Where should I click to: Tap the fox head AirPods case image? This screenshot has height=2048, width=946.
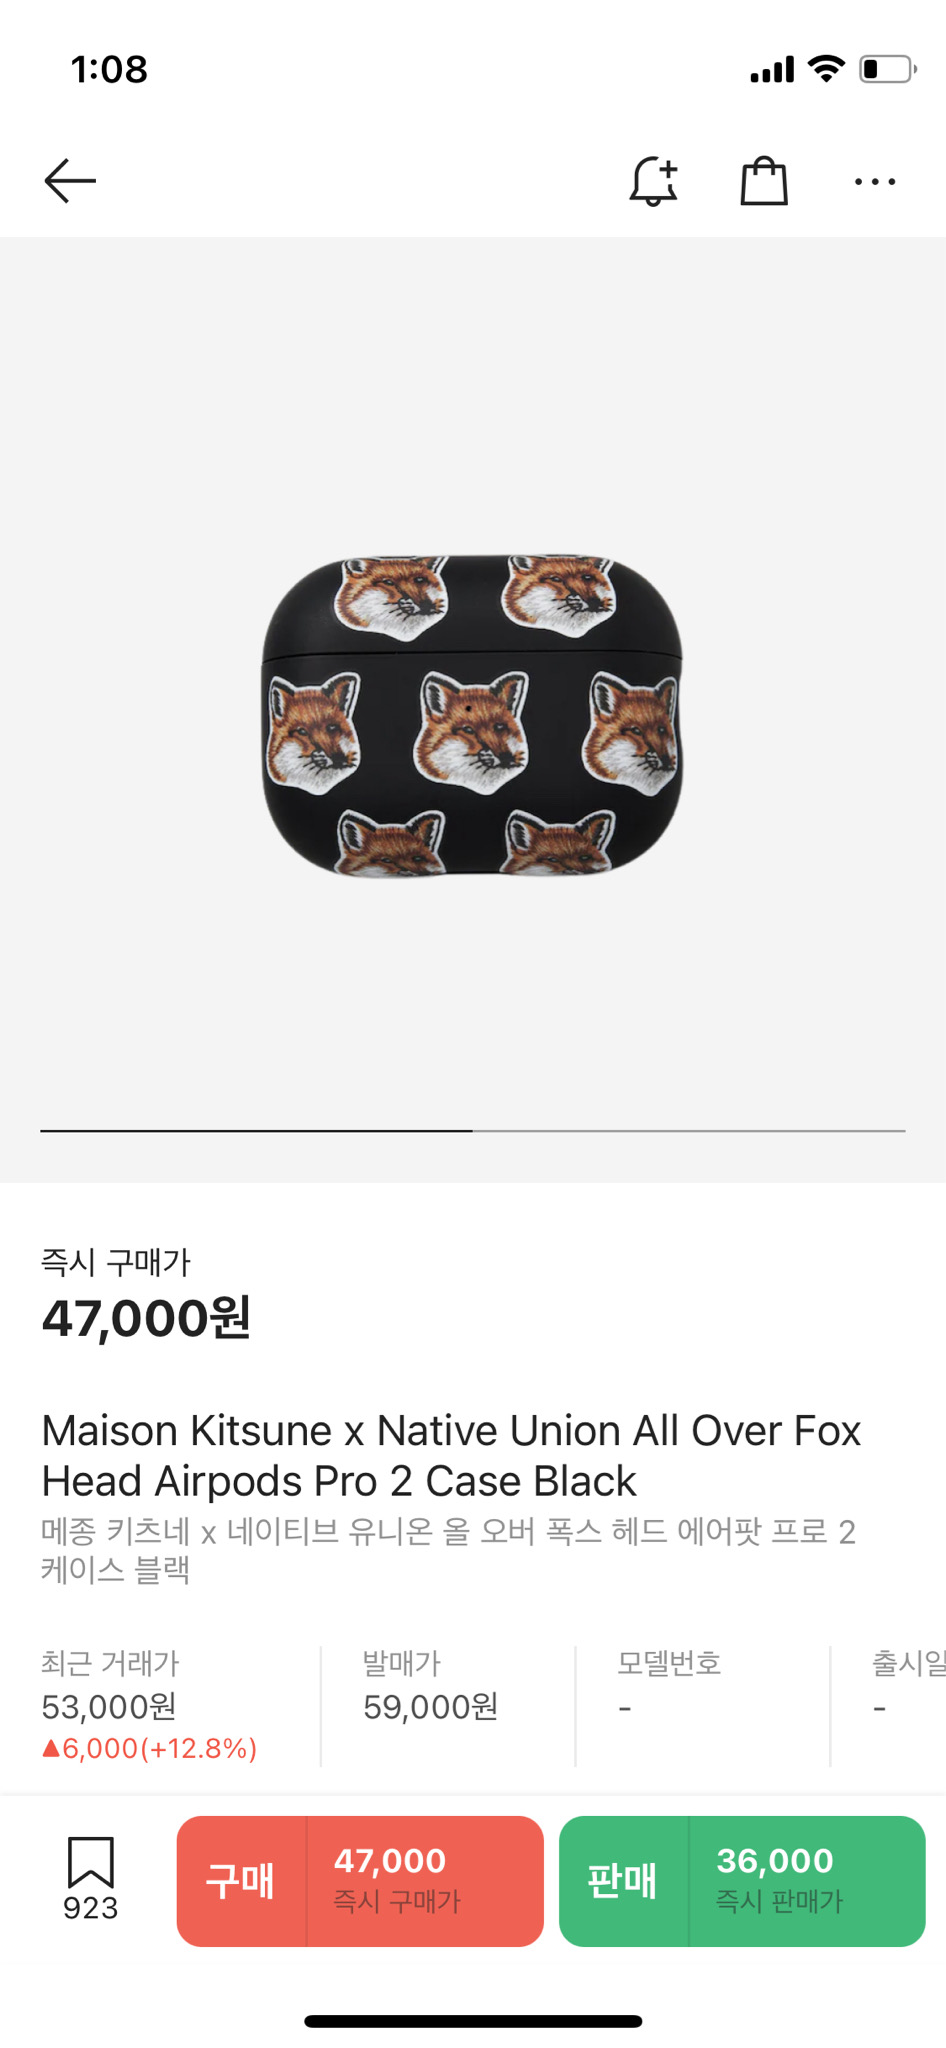point(472,716)
